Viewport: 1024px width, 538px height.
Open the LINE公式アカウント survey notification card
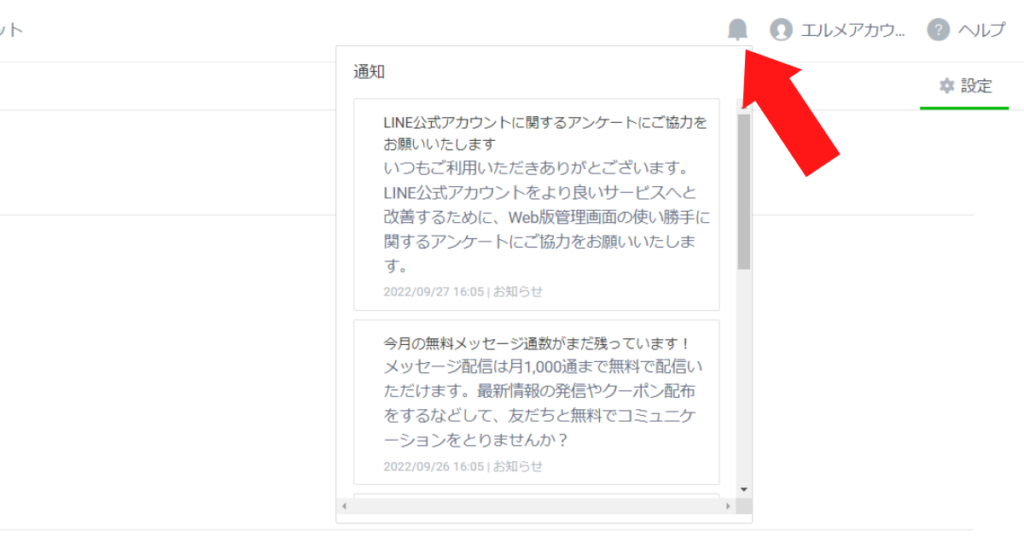pyautogui.click(x=536, y=204)
